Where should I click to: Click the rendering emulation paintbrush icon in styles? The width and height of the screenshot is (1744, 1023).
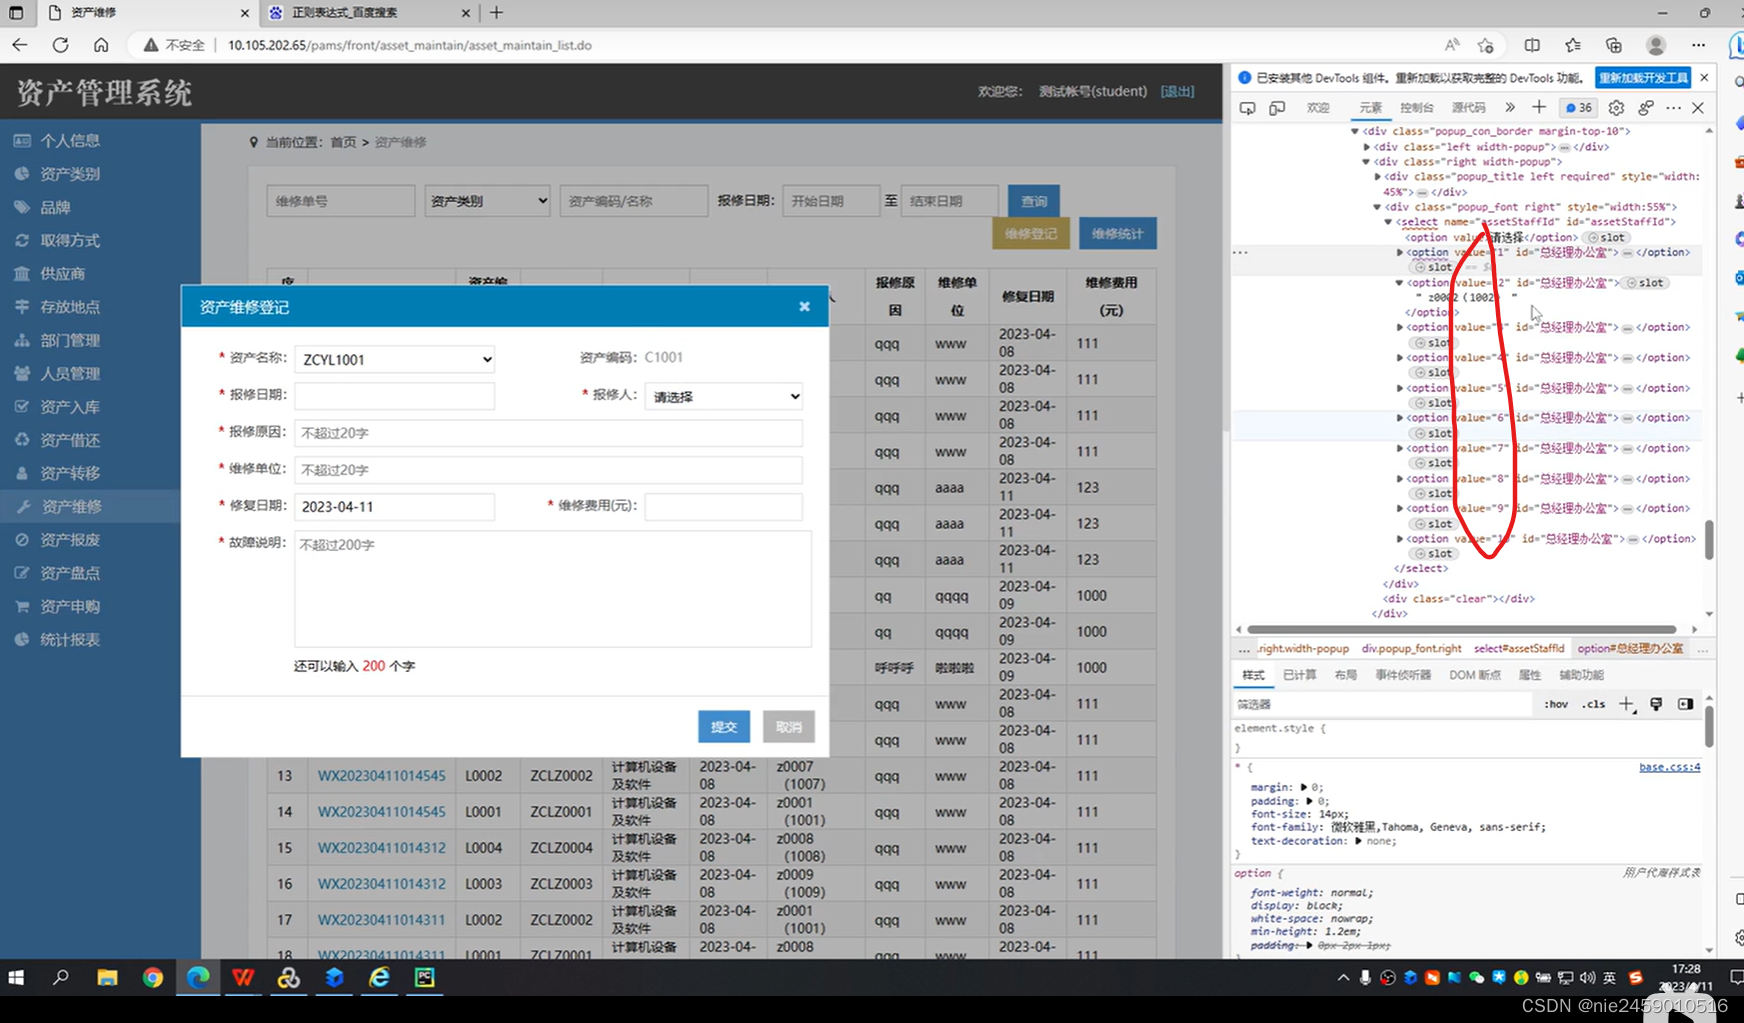coord(1656,704)
